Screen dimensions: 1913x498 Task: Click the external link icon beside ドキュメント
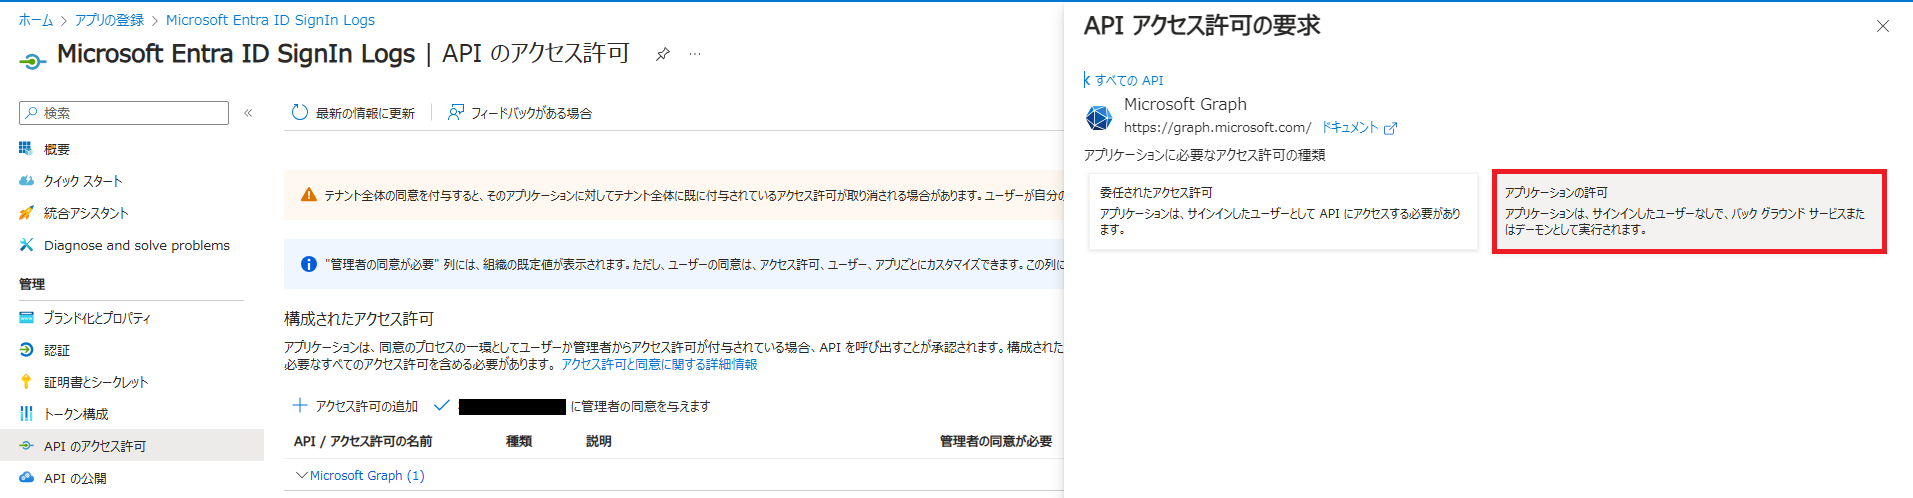[1390, 128]
